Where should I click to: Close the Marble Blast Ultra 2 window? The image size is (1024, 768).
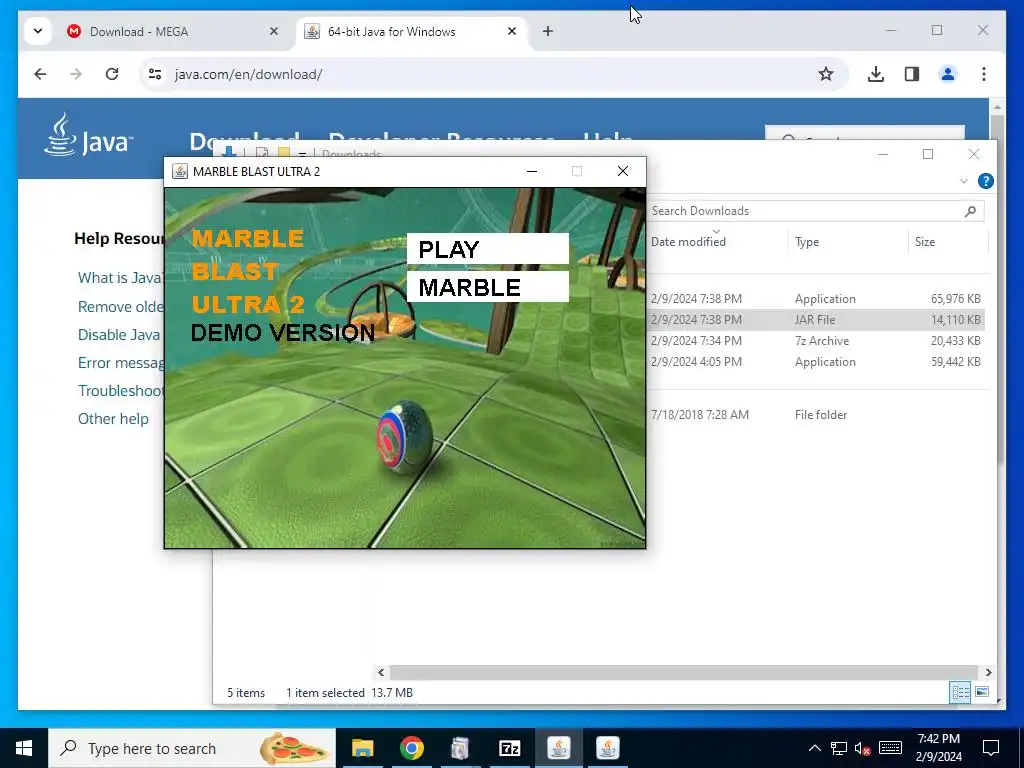pyautogui.click(x=623, y=171)
